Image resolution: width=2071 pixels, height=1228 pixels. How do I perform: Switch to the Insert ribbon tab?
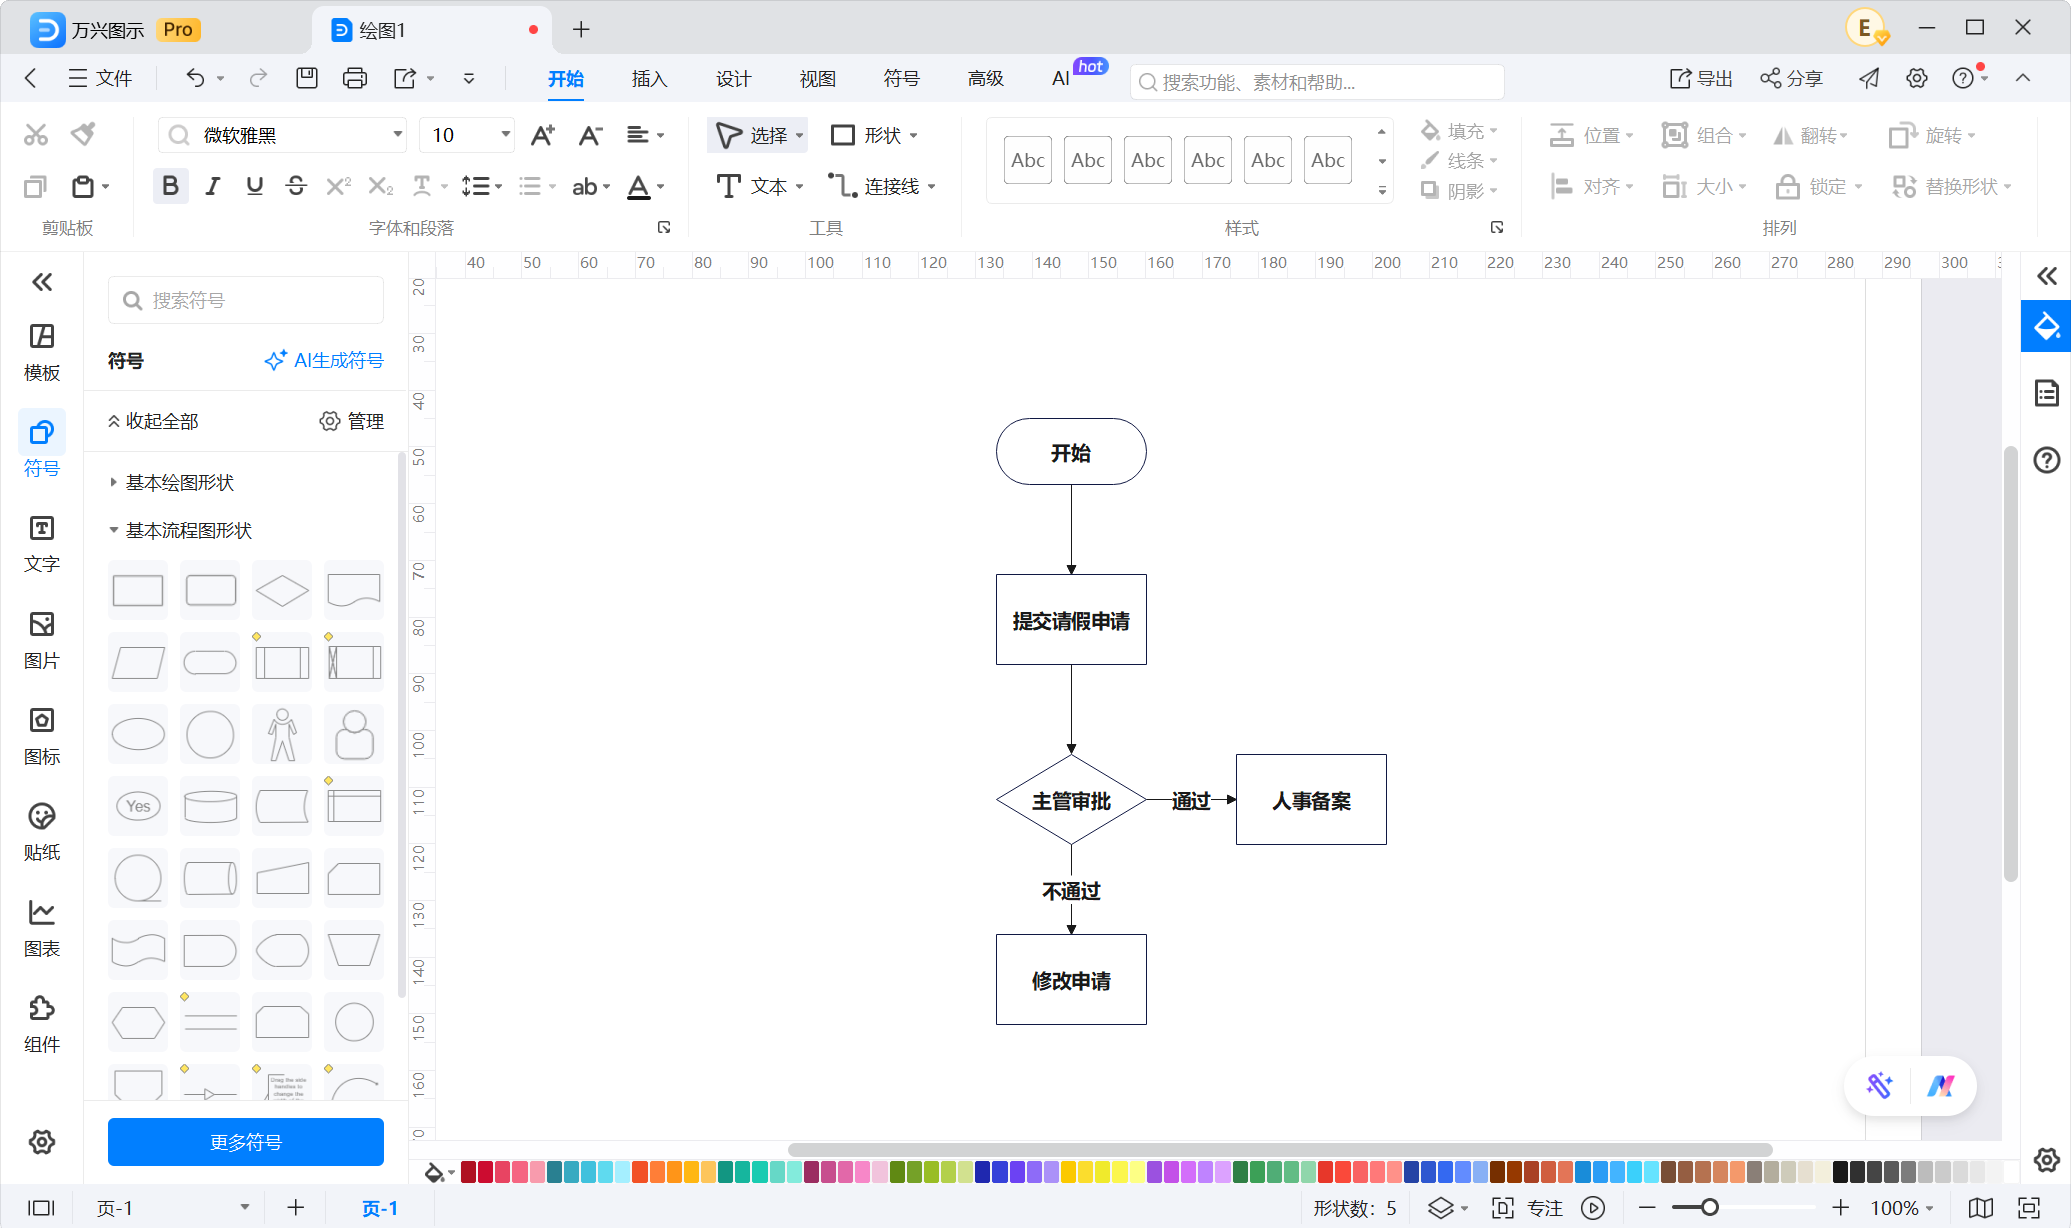(x=649, y=79)
